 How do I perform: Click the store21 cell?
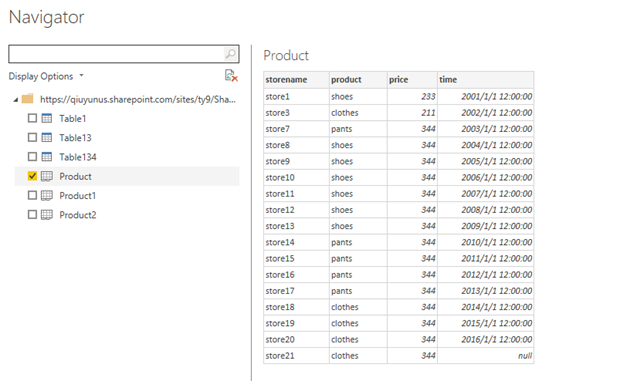pos(297,356)
